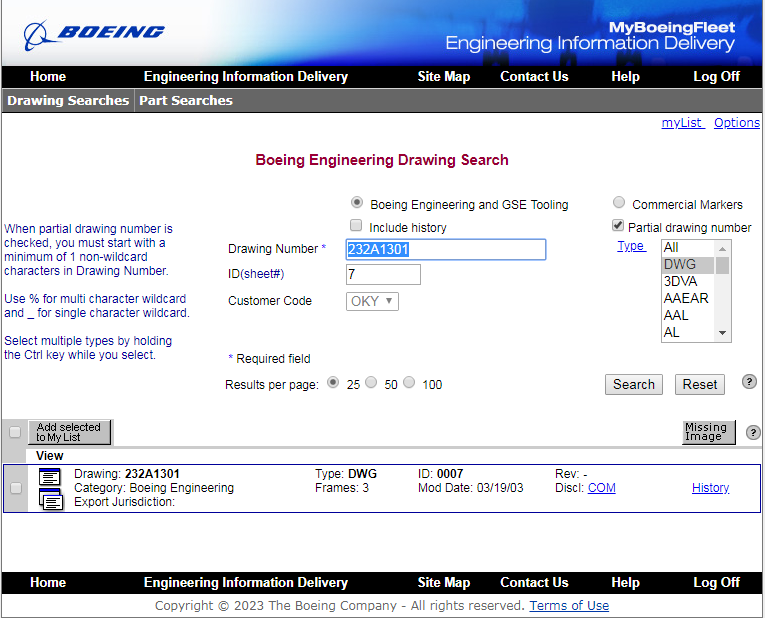The image size is (765, 618).
Task: Click the Type list scroll-down arrow
Action: (x=723, y=333)
